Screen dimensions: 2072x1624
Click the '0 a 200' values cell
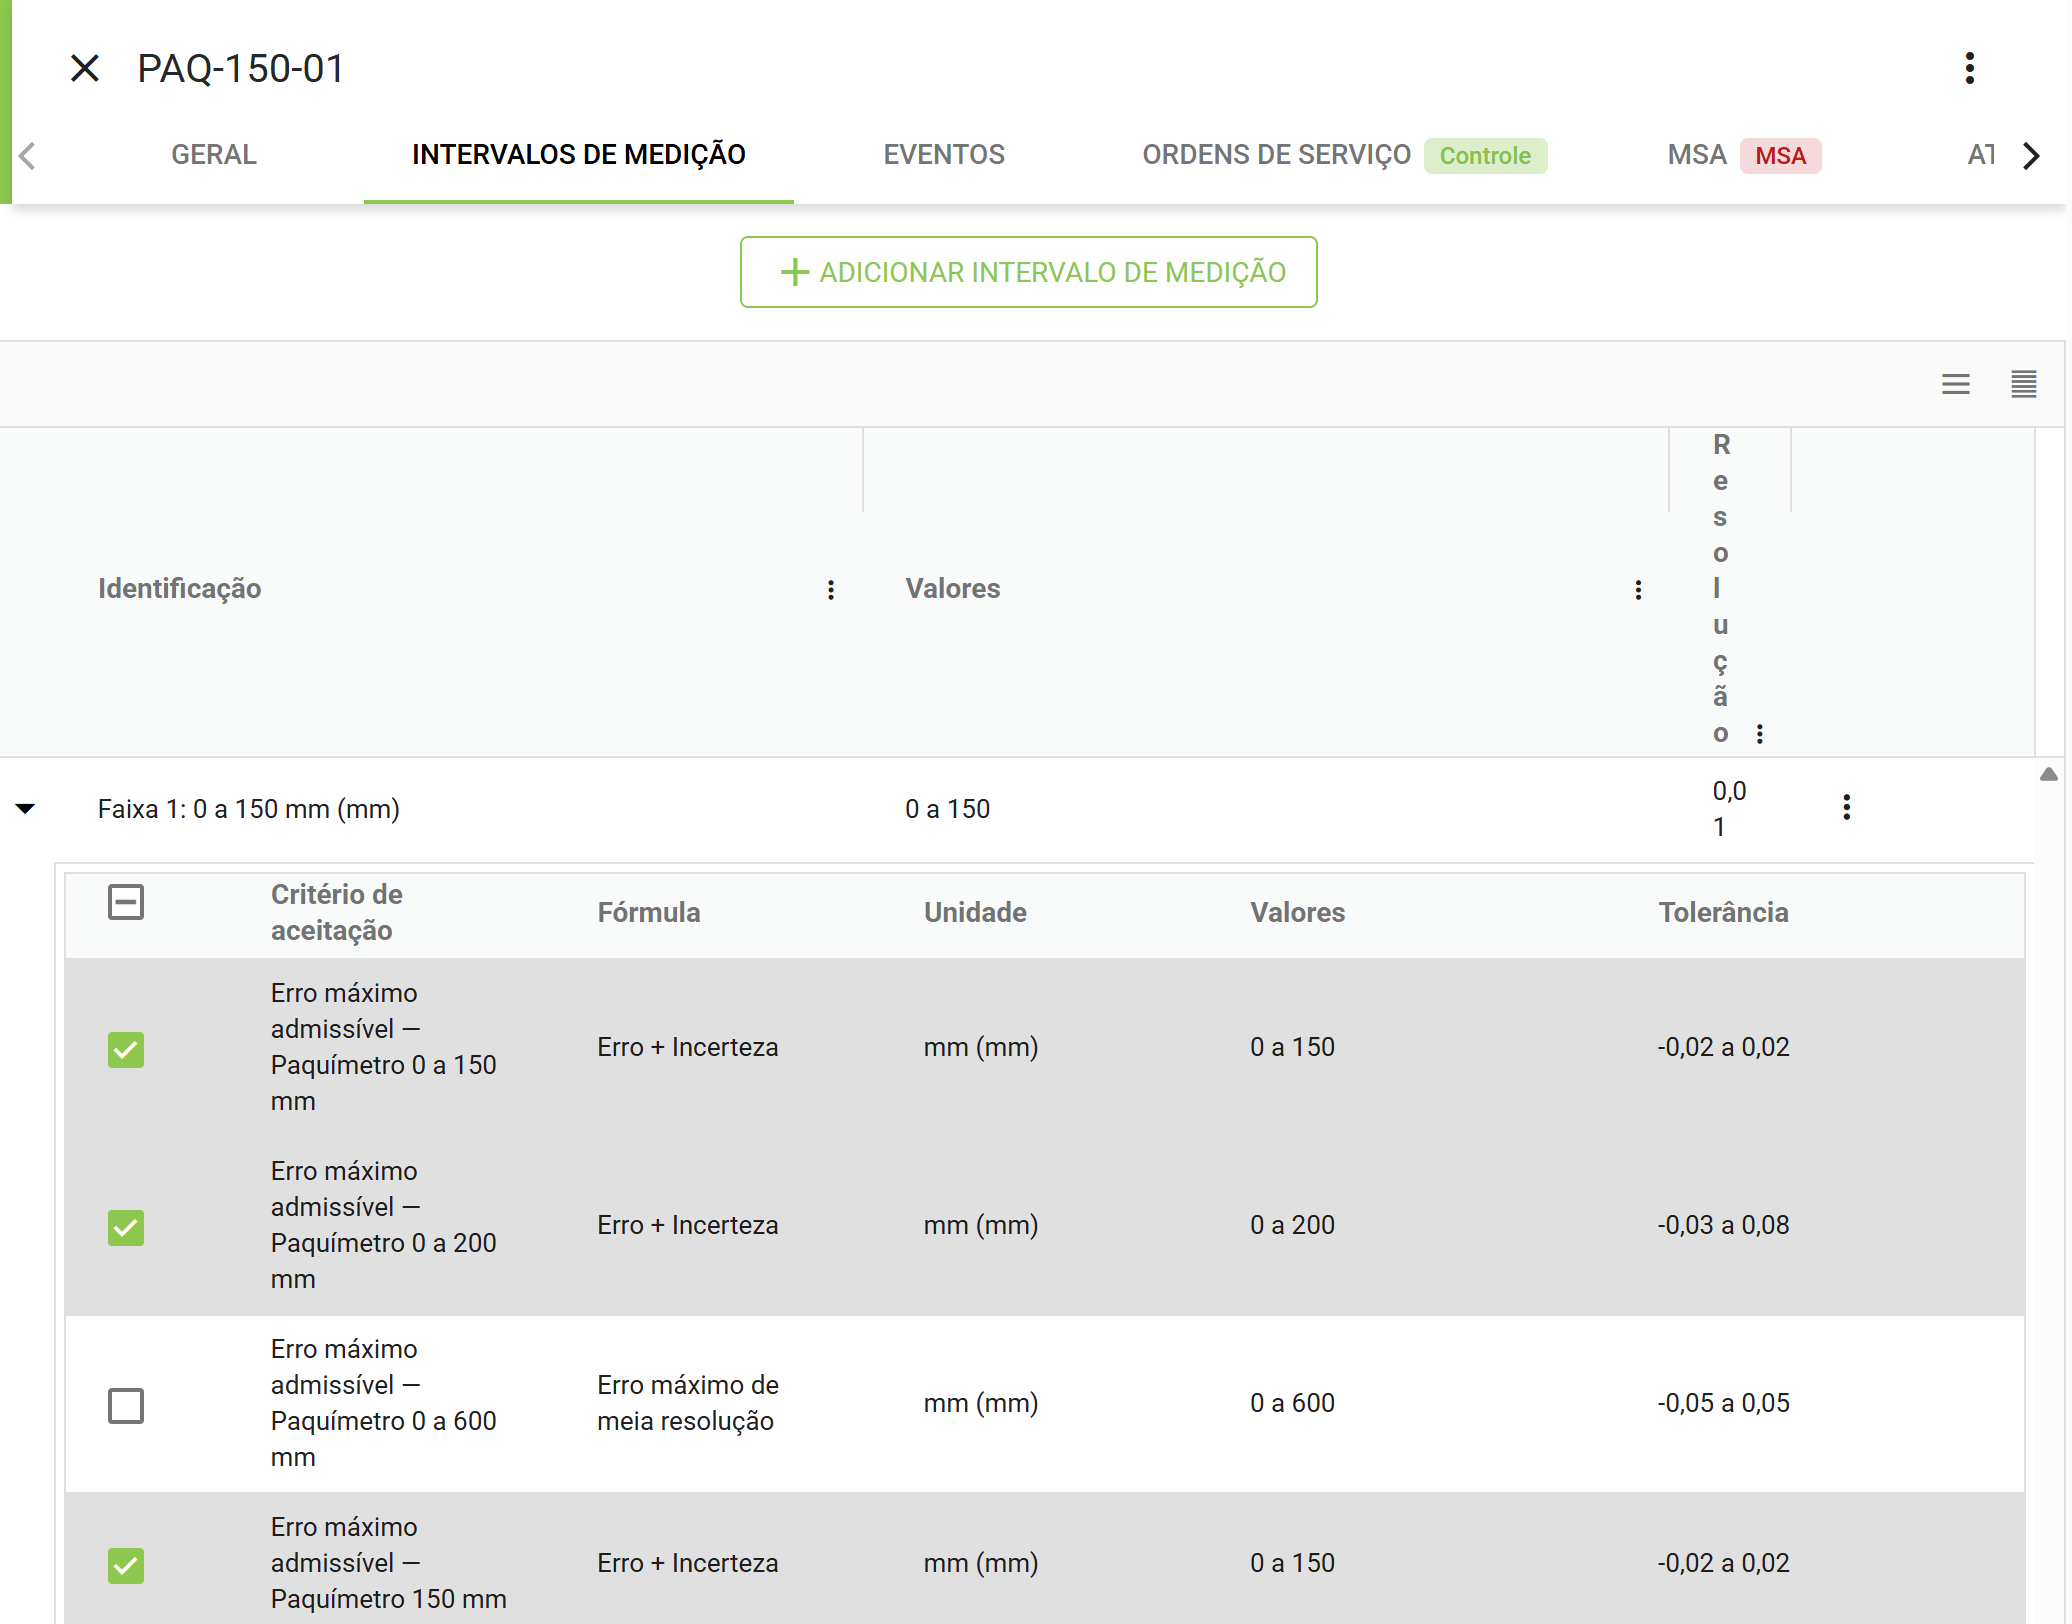(x=1292, y=1225)
